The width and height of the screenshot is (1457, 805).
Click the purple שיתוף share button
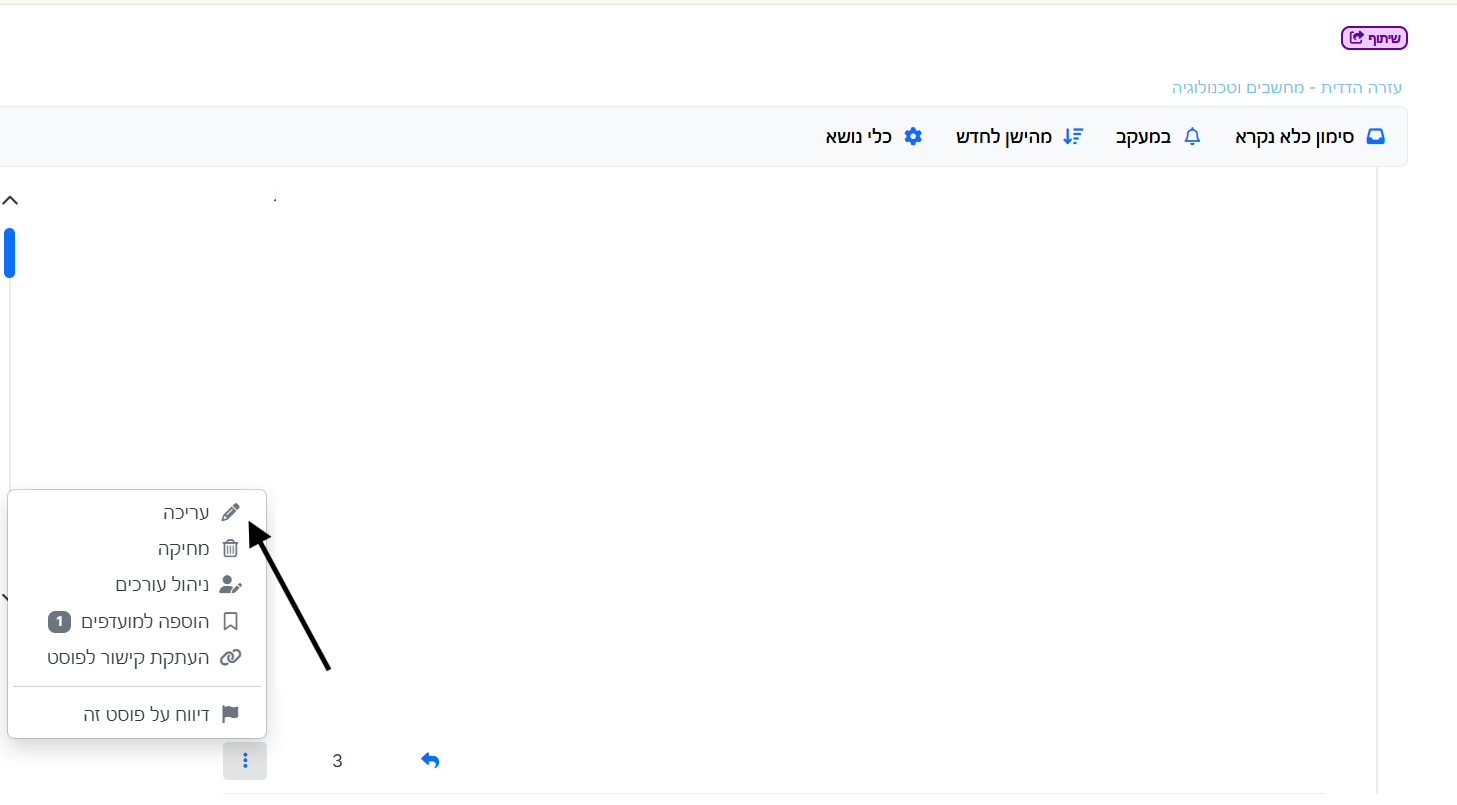(1374, 38)
